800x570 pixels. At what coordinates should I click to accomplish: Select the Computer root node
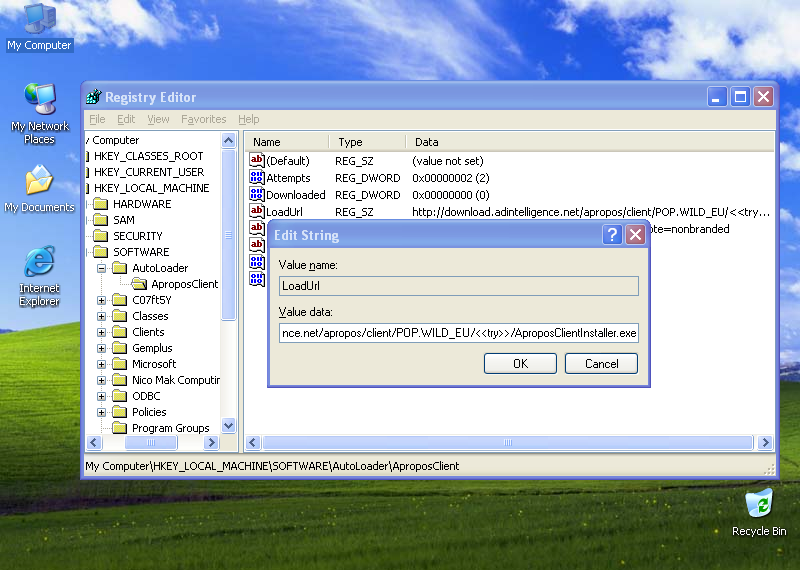point(115,140)
